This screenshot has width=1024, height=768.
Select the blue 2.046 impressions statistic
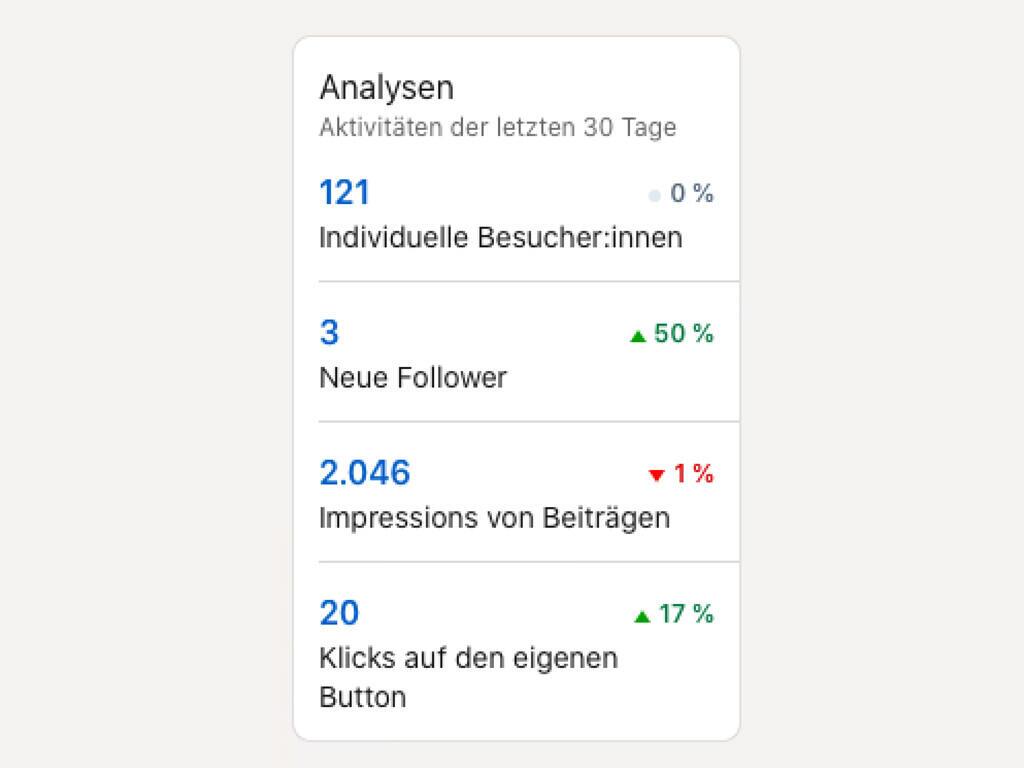(365, 473)
